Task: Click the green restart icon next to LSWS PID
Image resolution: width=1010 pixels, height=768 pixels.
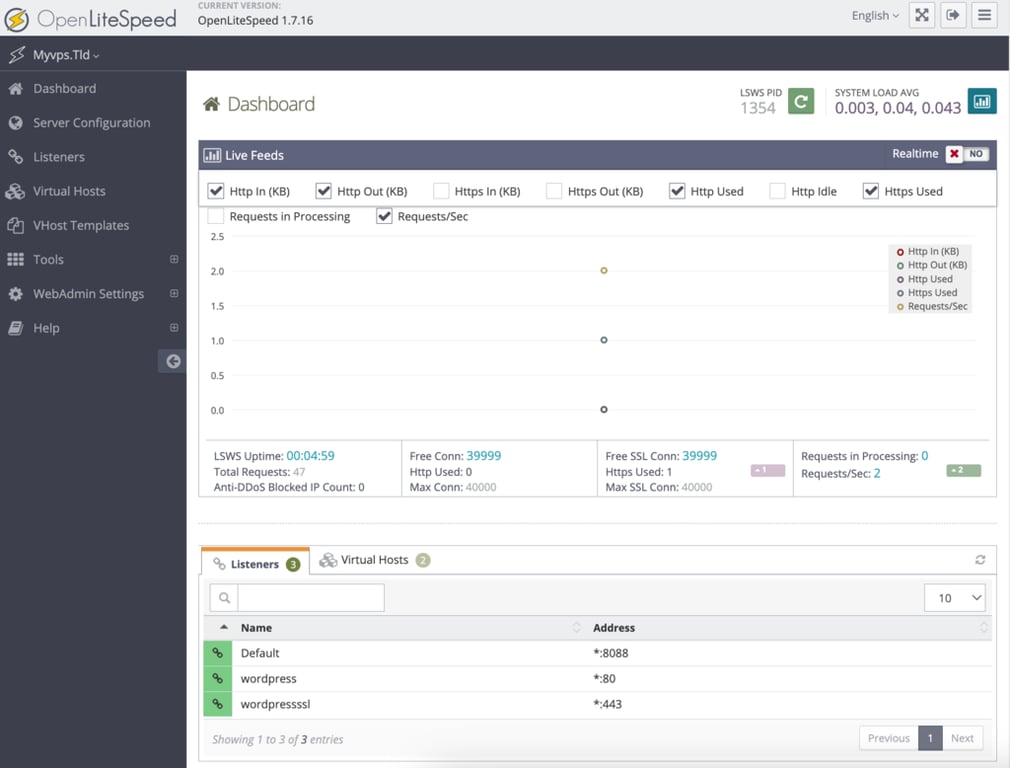Action: 801,100
